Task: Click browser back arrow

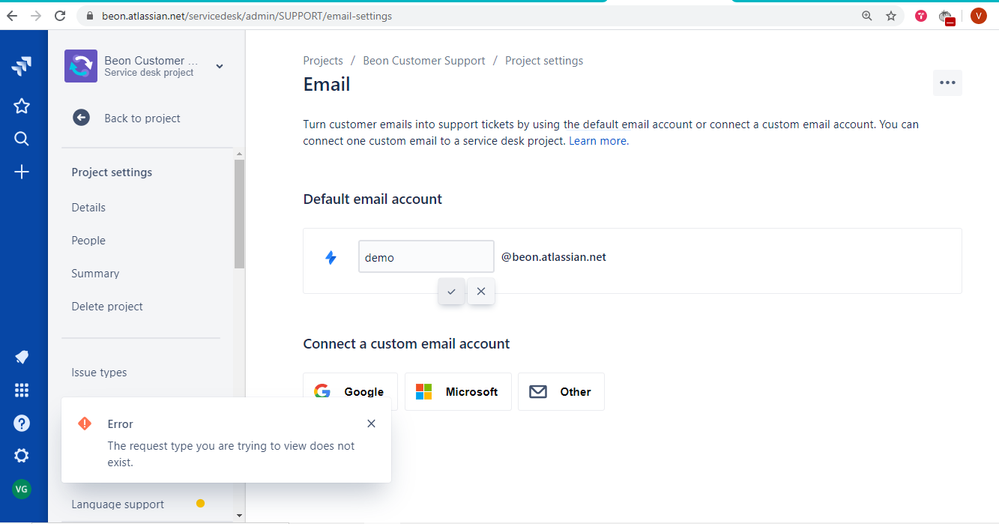Action: point(12,16)
